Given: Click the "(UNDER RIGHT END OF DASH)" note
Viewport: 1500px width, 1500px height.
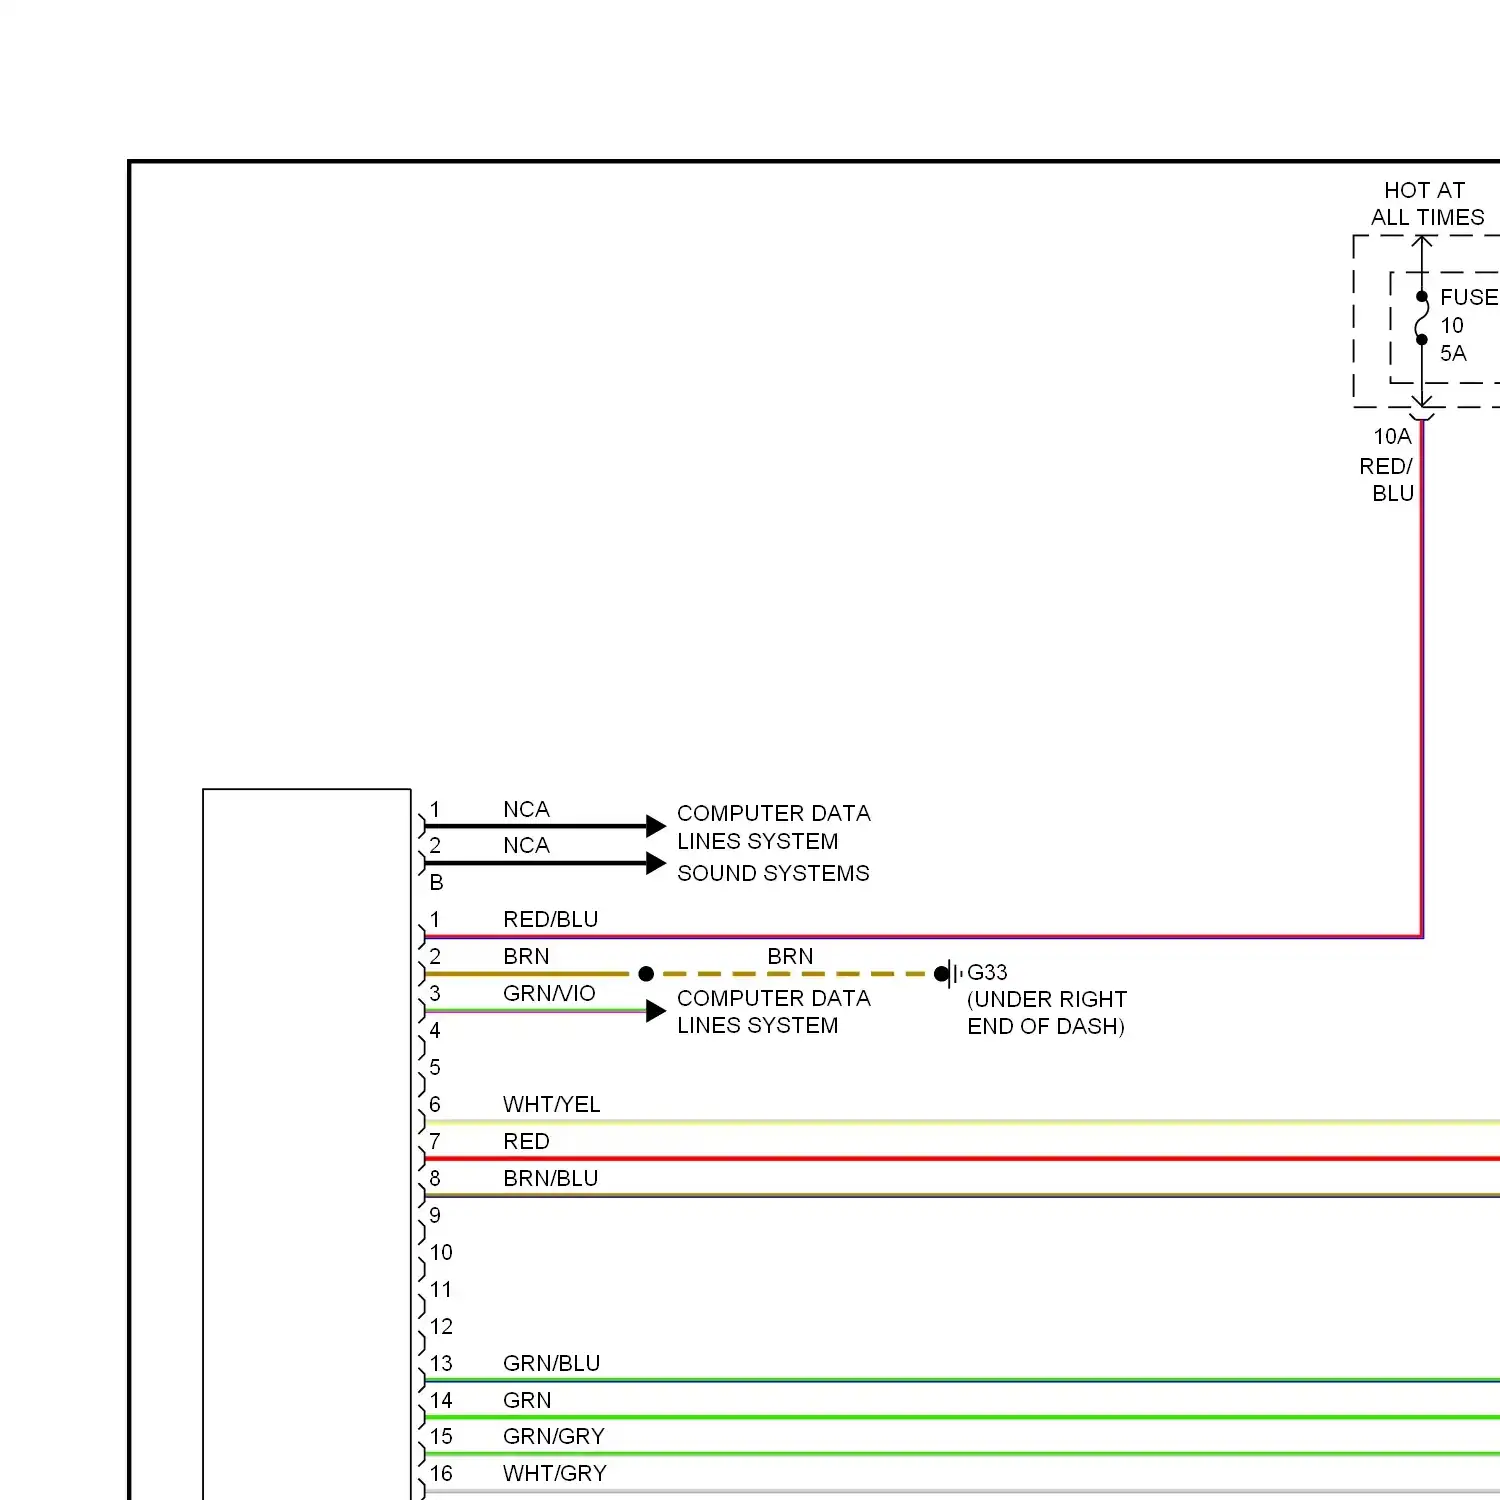Looking at the screenshot, I should pyautogui.click(x=1047, y=1013).
